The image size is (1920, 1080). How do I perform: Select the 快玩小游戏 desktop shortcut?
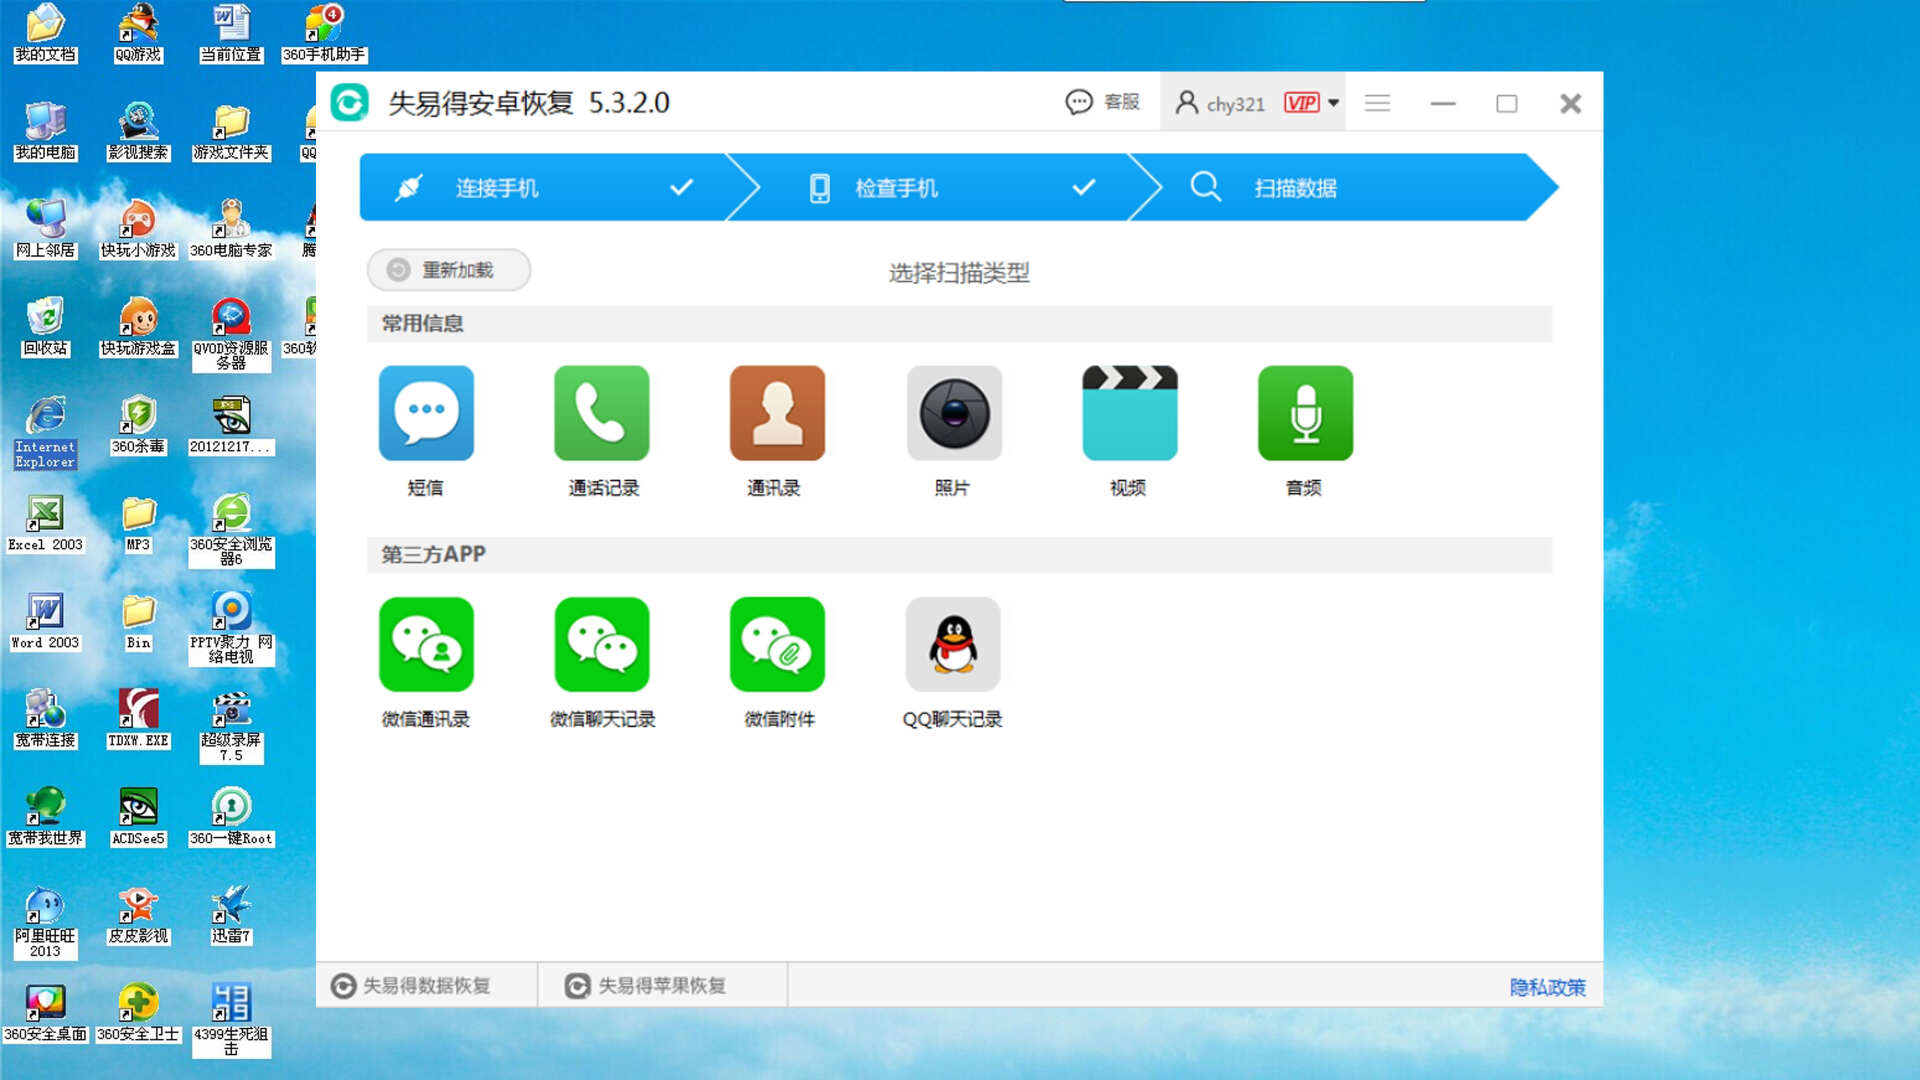(138, 229)
